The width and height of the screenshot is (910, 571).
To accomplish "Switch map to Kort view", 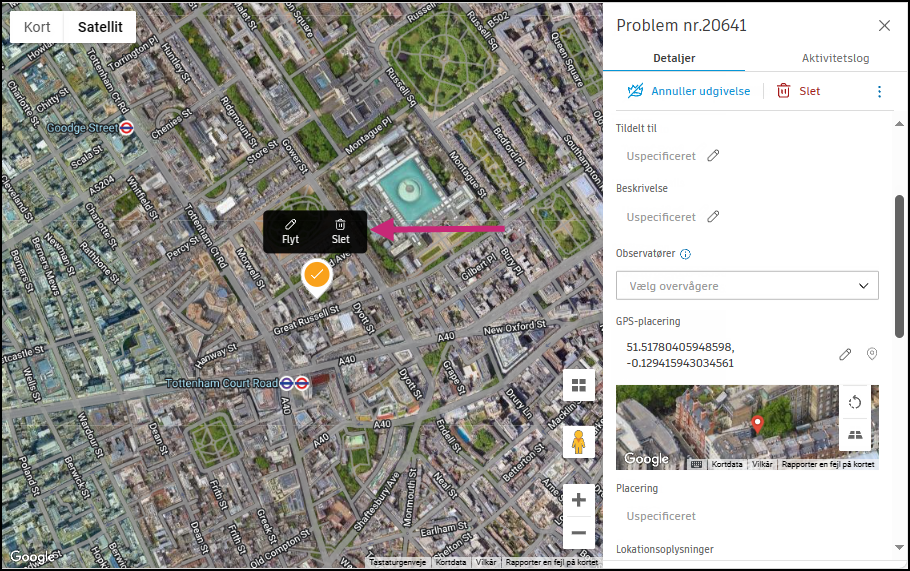I will (37, 27).
